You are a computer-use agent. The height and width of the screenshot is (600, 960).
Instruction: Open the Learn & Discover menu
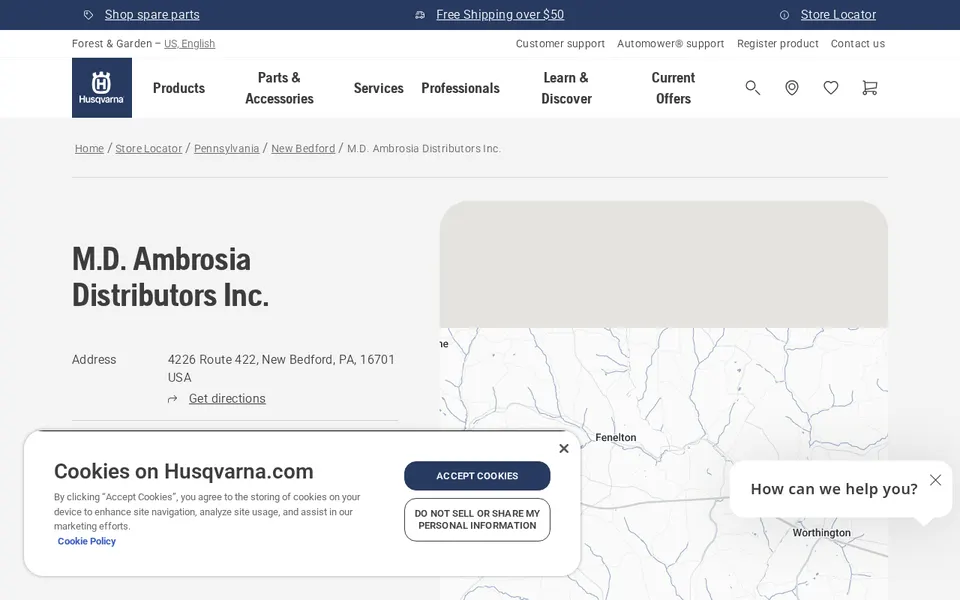[x=566, y=88]
